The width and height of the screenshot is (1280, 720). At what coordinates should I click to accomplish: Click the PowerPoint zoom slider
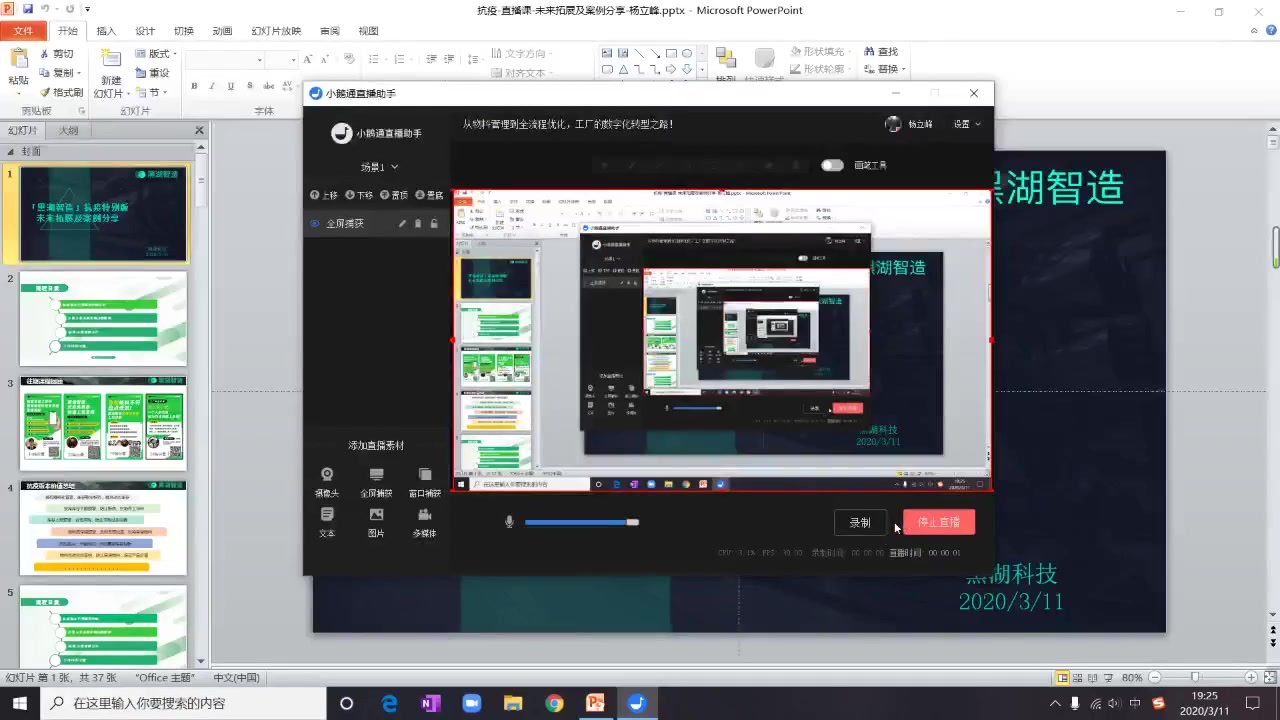1194,677
